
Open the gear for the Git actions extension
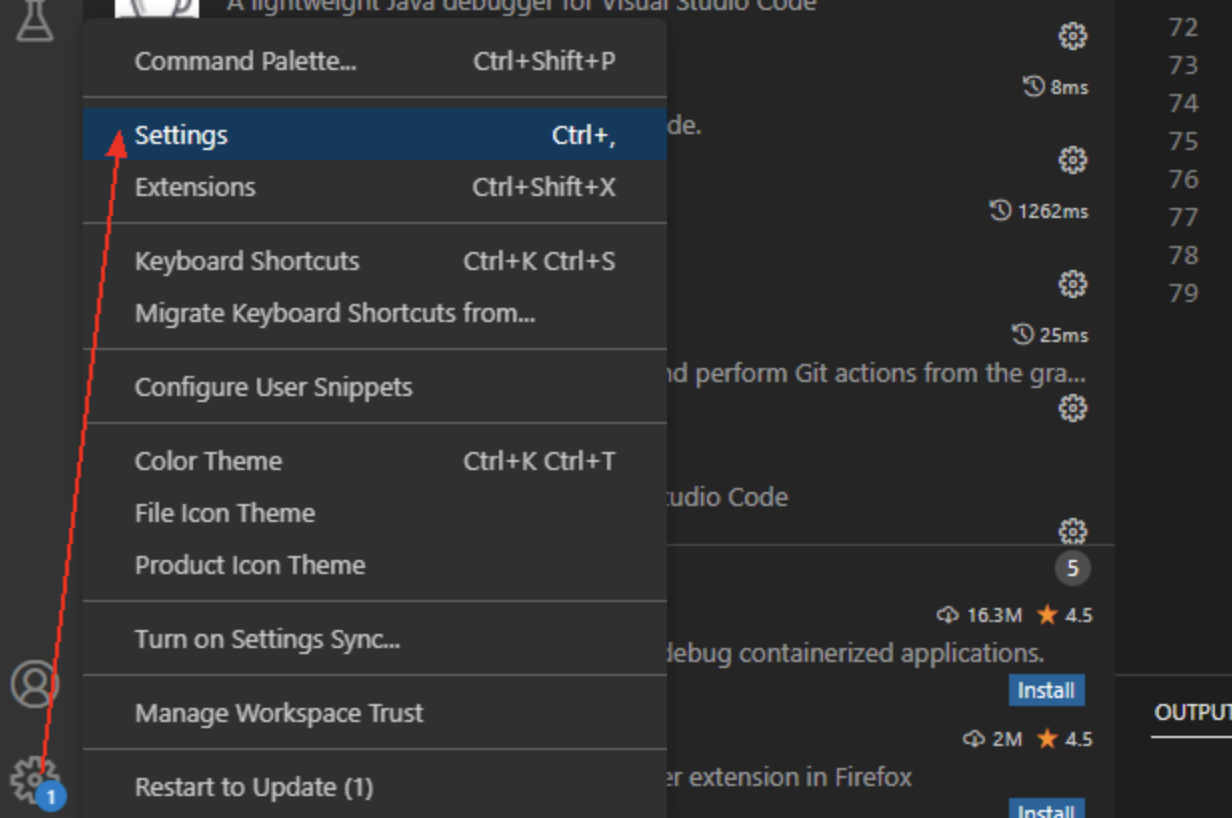click(x=1073, y=408)
